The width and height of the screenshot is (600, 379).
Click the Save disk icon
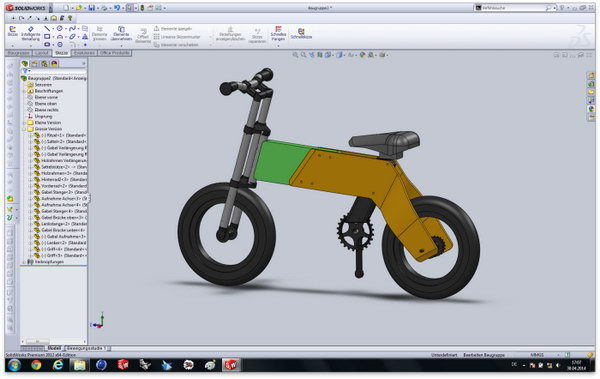click(x=91, y=8)
